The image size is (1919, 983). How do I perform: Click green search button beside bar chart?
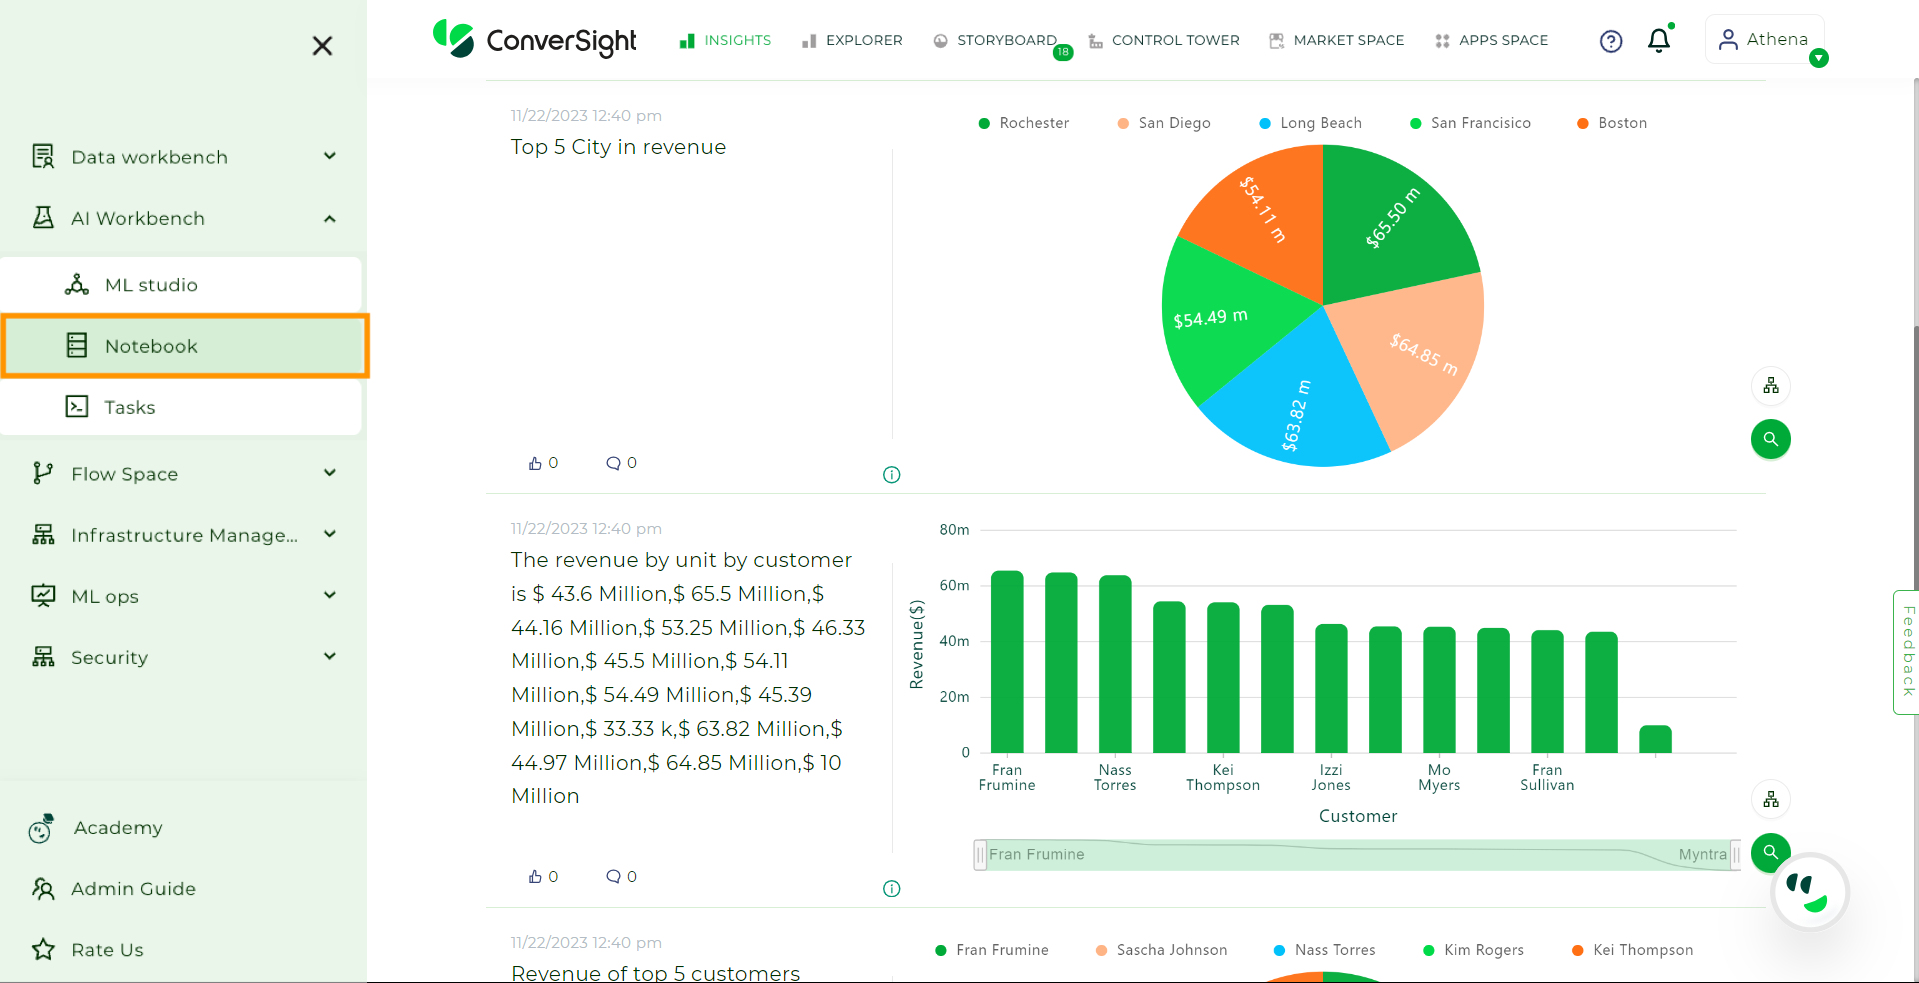click(1771, 852)
